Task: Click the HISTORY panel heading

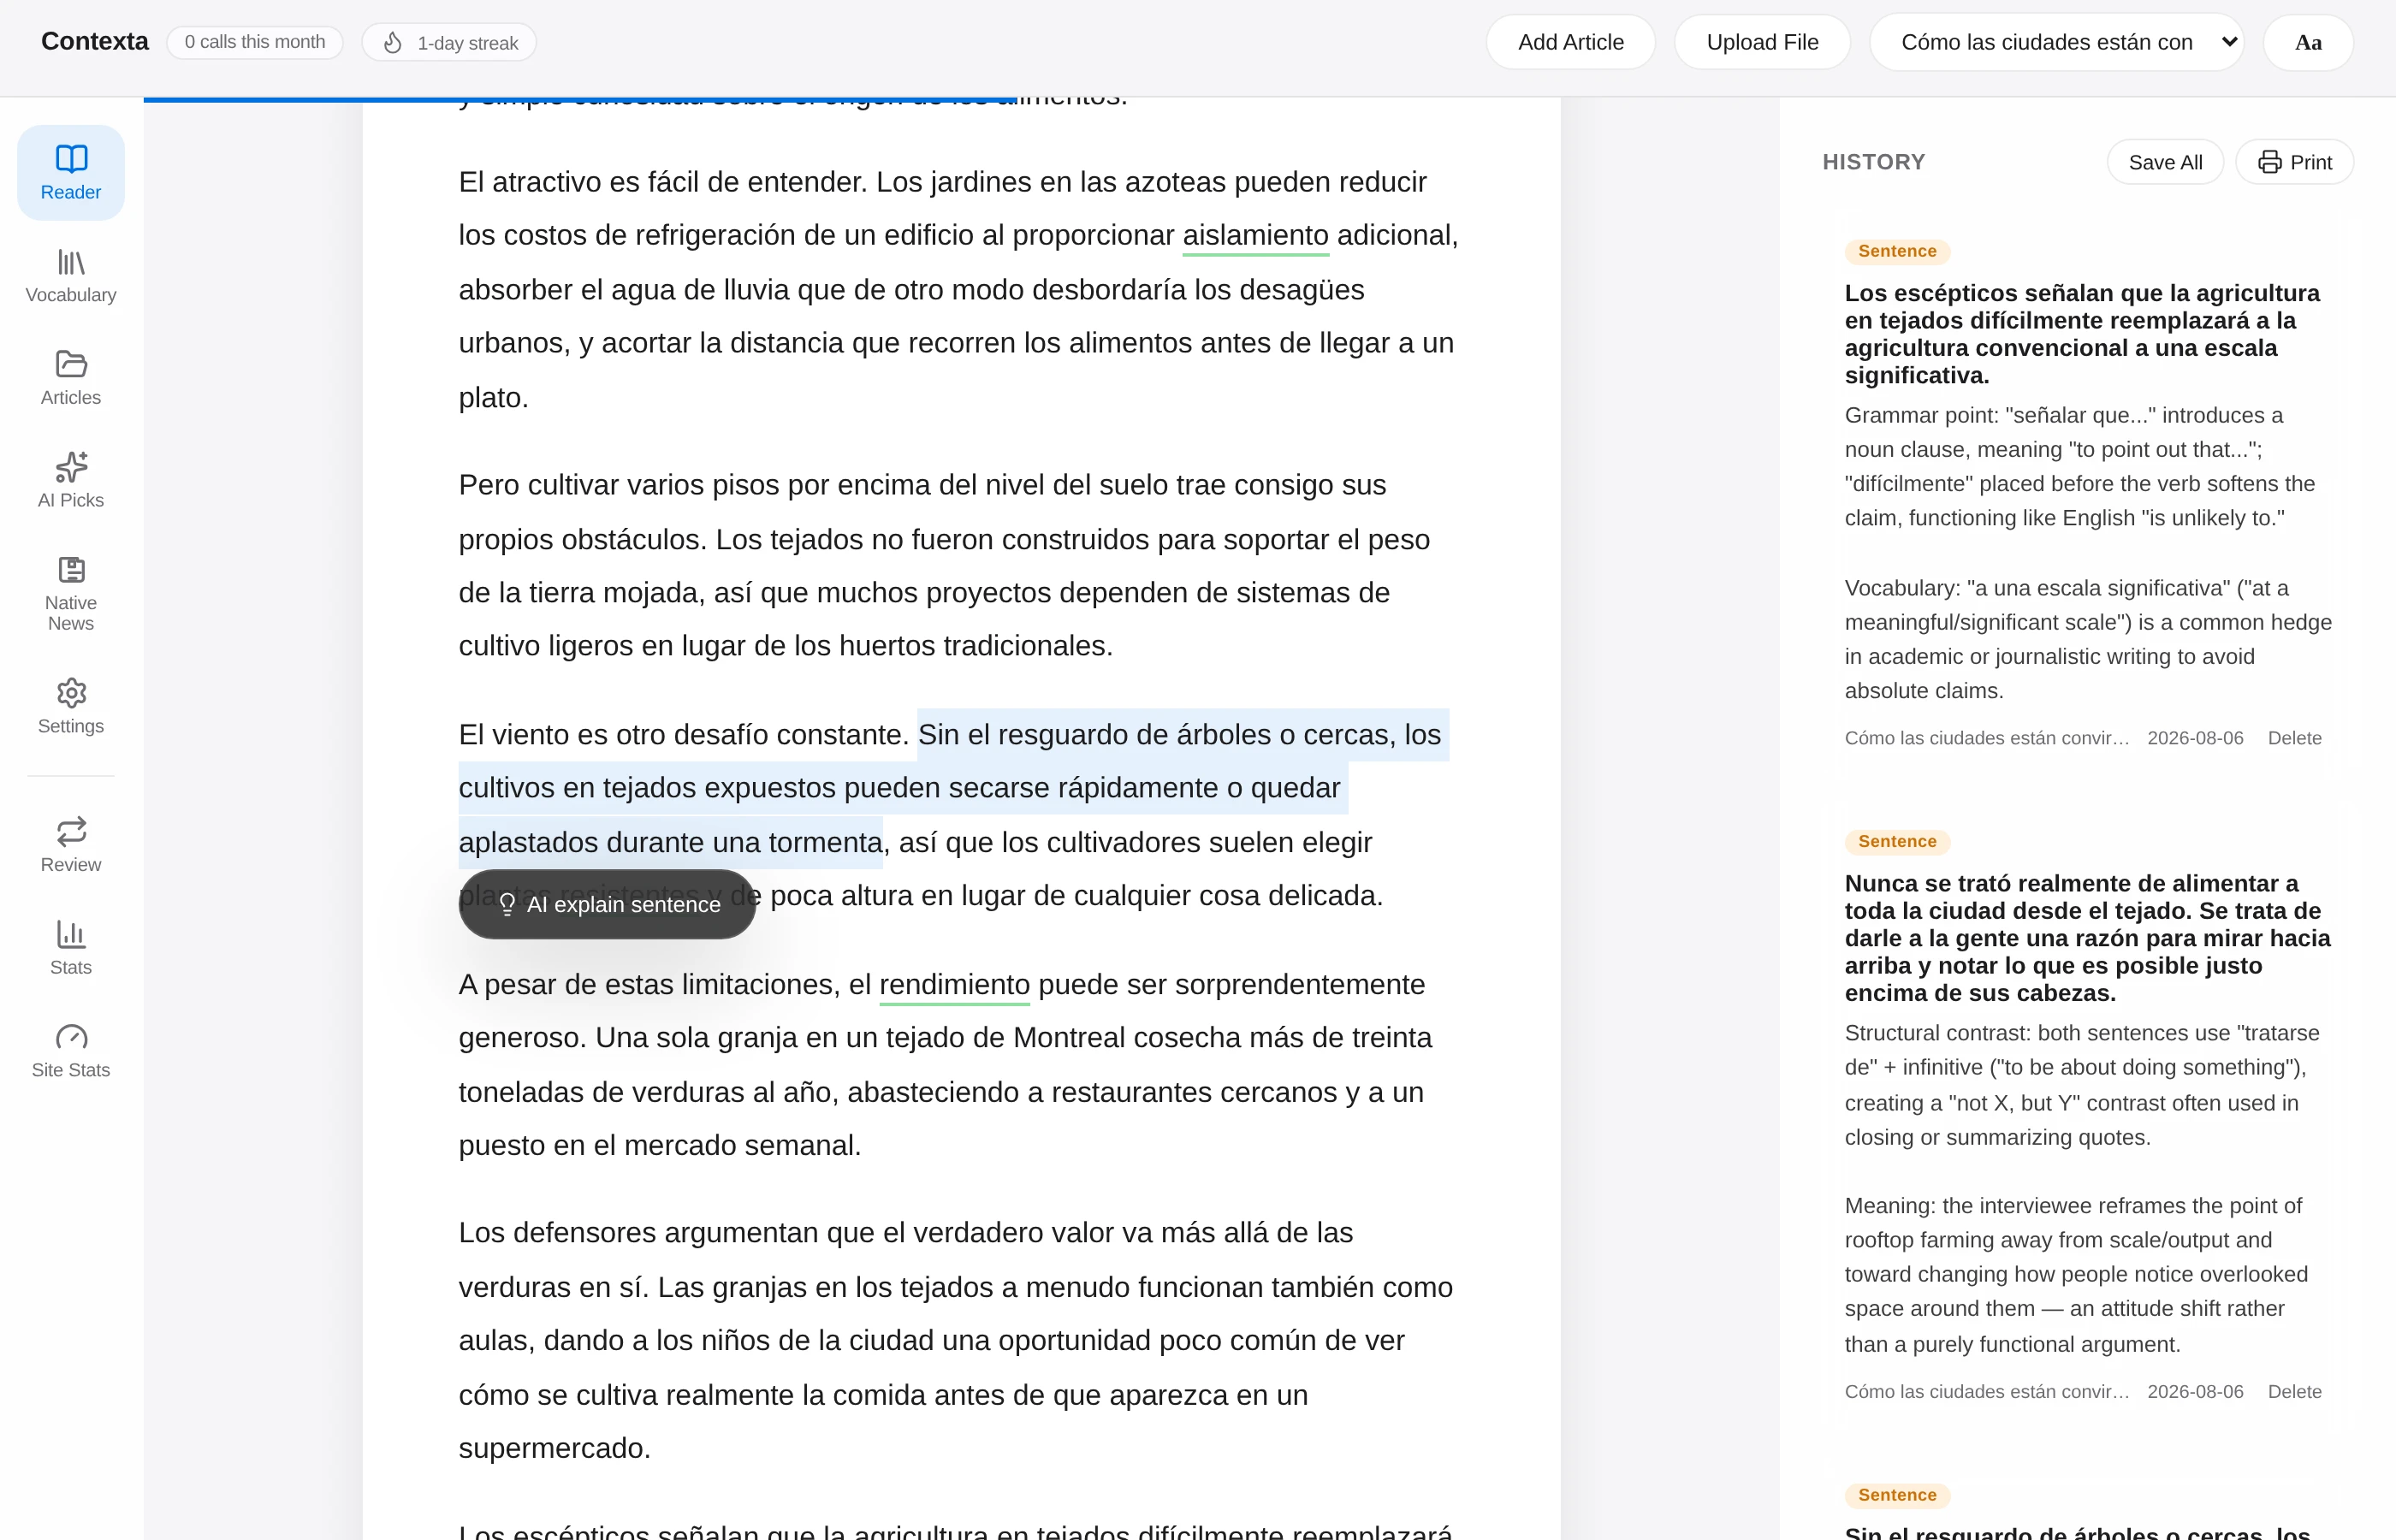Action: (1873, 162)
